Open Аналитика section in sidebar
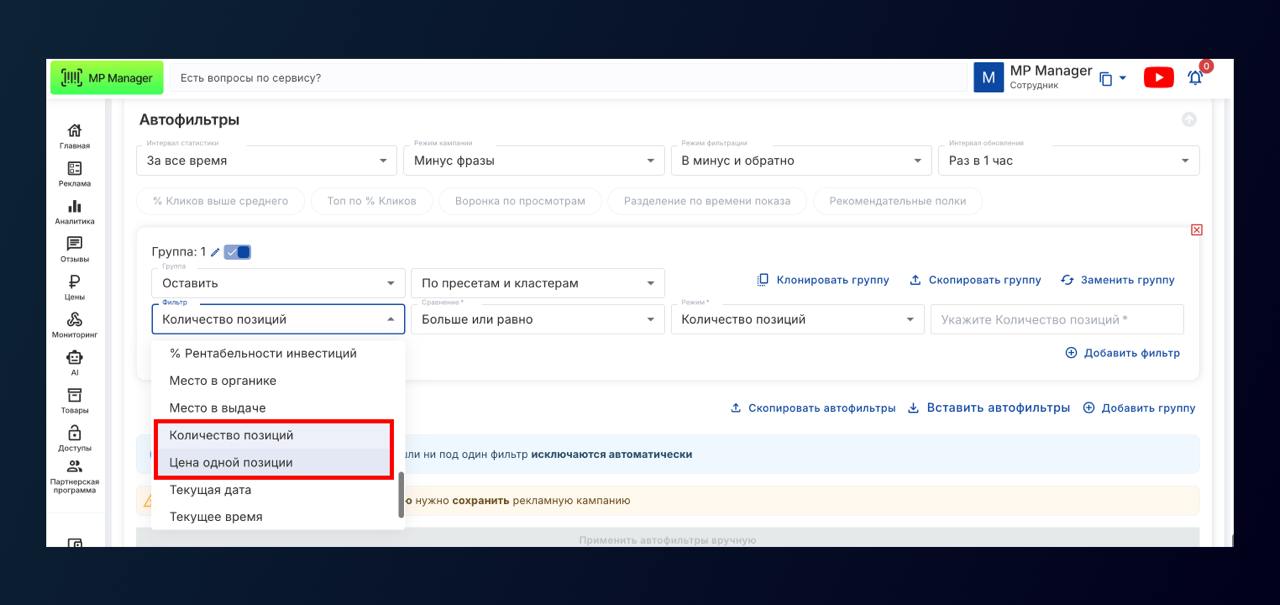 [74, 210]
